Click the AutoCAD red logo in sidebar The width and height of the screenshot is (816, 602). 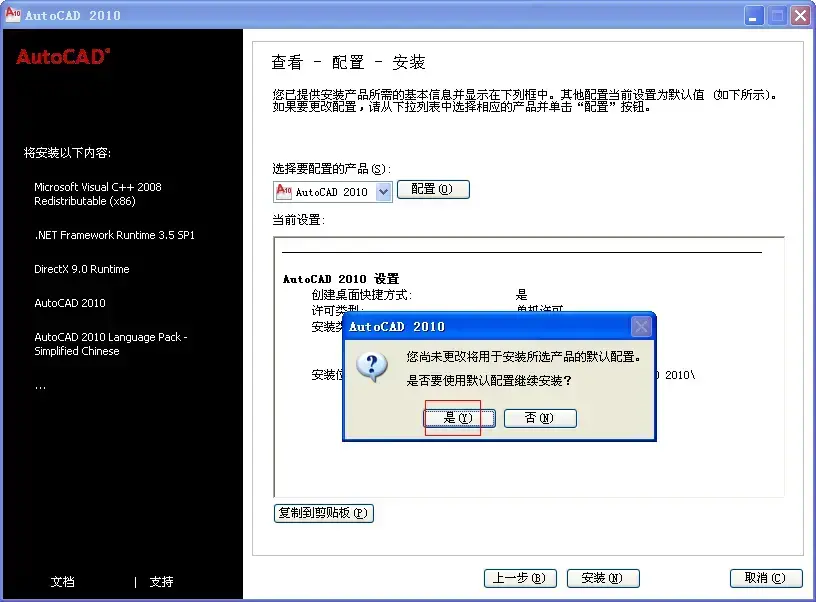coord(63,56)
